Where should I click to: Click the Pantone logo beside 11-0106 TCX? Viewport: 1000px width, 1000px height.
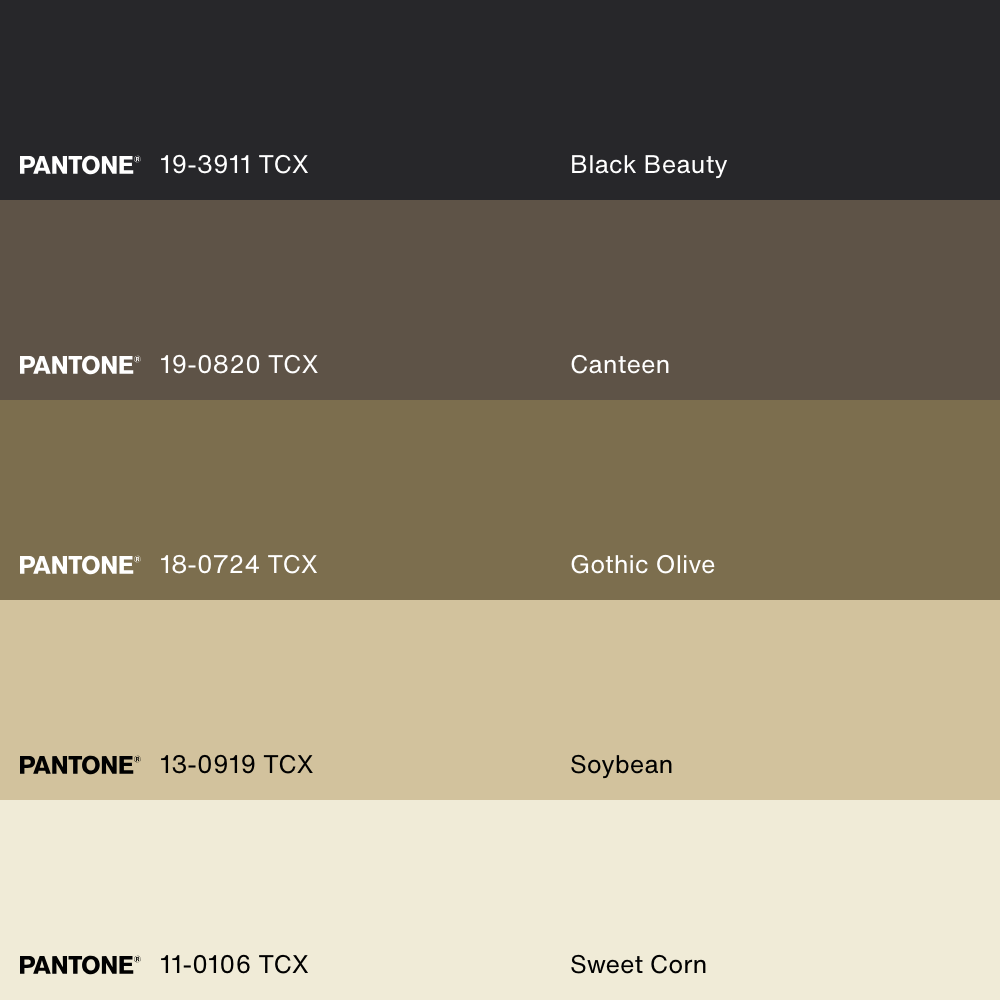[80, 965]
